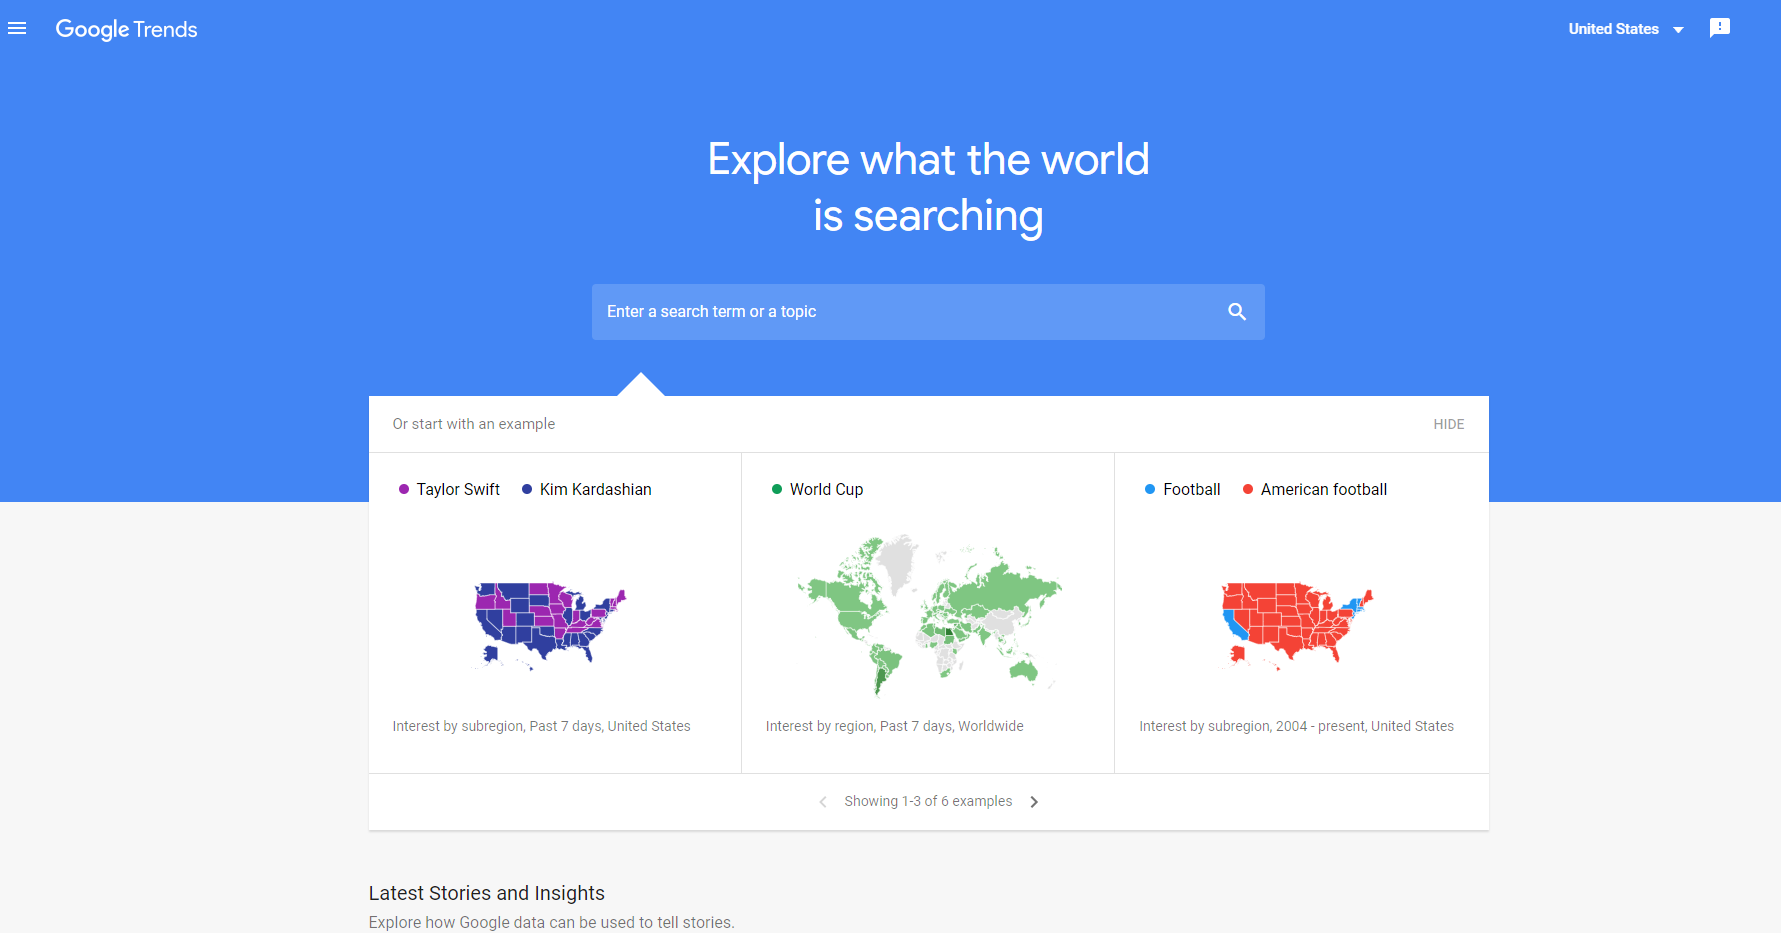Click the American football legend label

(1324, 489)
